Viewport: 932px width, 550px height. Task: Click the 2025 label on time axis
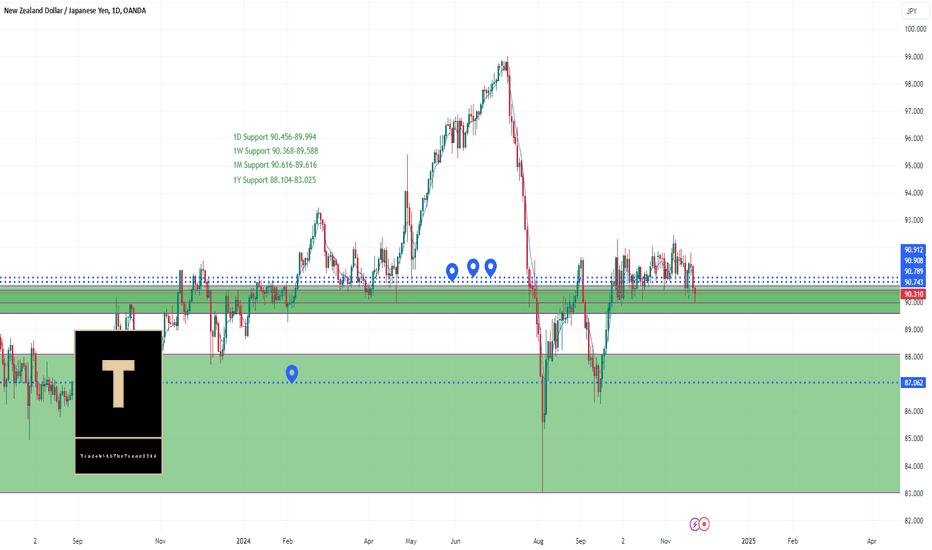(748, 541)
